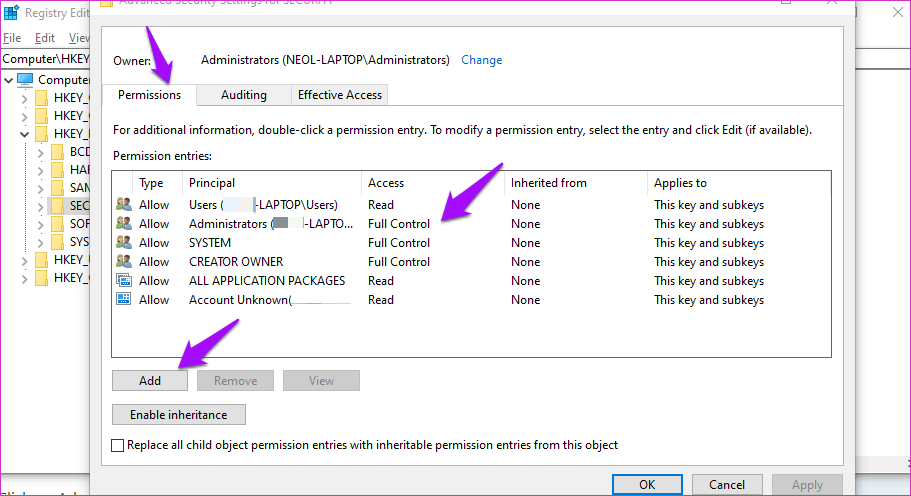Click the Registry Editor title bar icon
911x496 pixels.
pyautogui.click(x=11, y=13)
